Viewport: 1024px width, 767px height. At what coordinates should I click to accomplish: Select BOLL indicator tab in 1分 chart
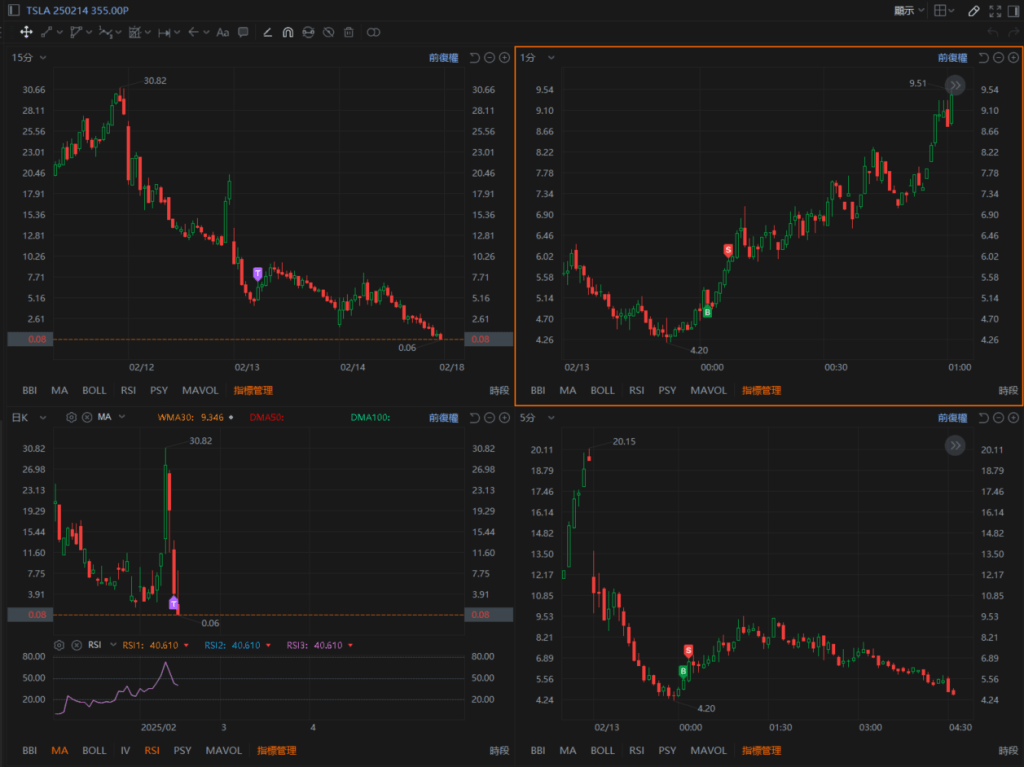pos(602,390)
